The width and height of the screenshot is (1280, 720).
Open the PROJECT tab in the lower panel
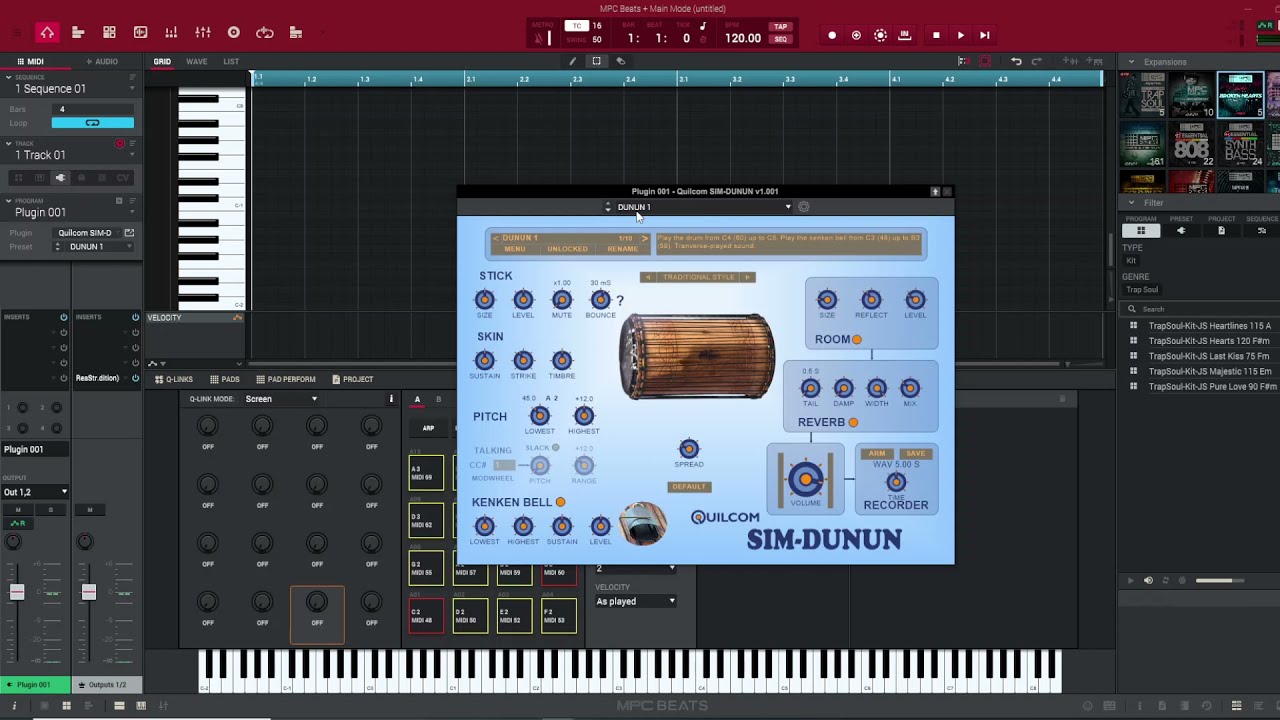pyautogui.click(x=352, y=380)
